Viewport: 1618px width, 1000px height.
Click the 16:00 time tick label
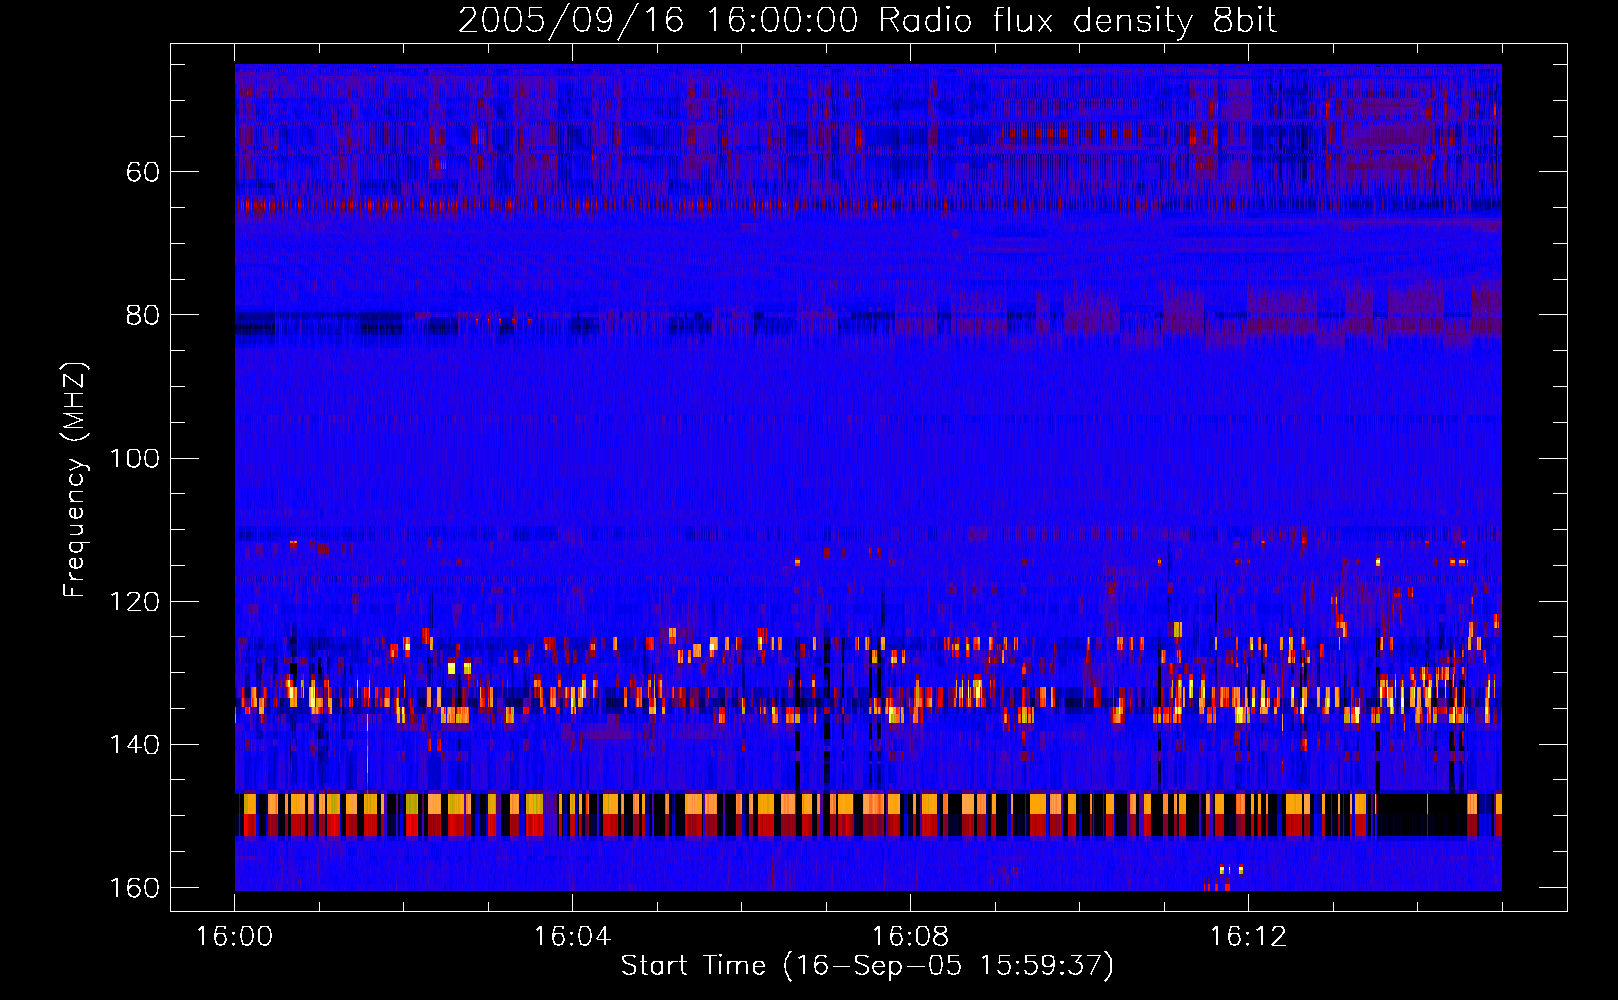click(234, 936)
